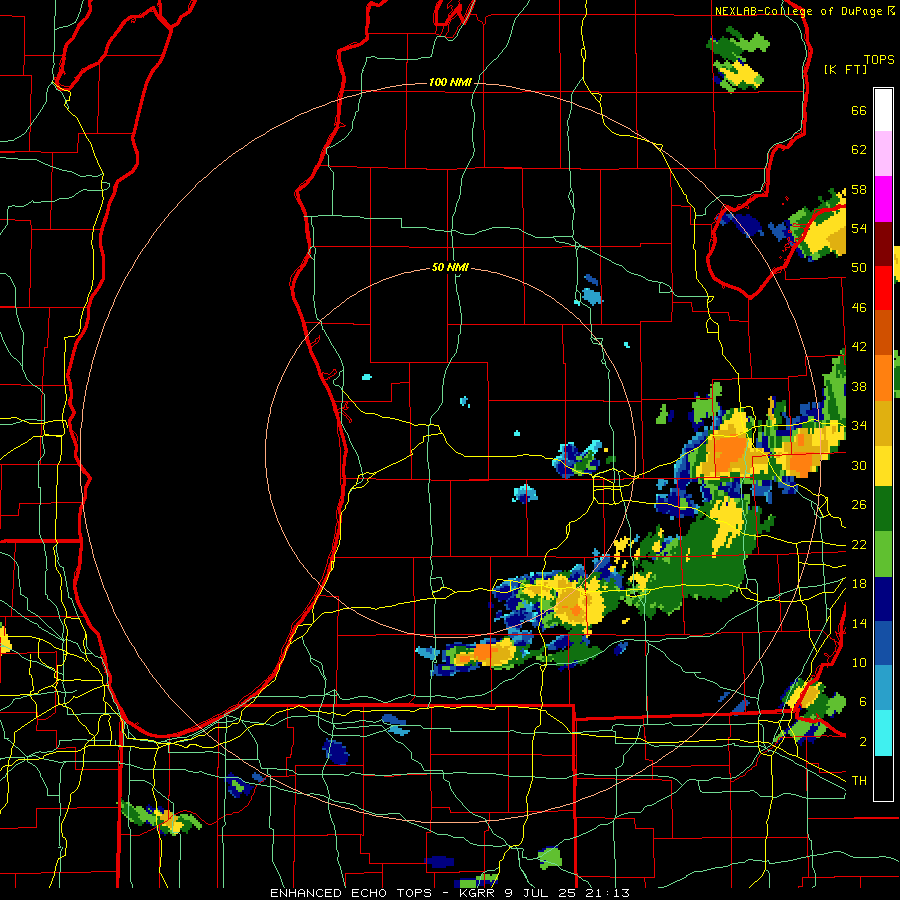Screen dimensions: 900x900
Task: Click the legend value 34
Action: point(859,426)
